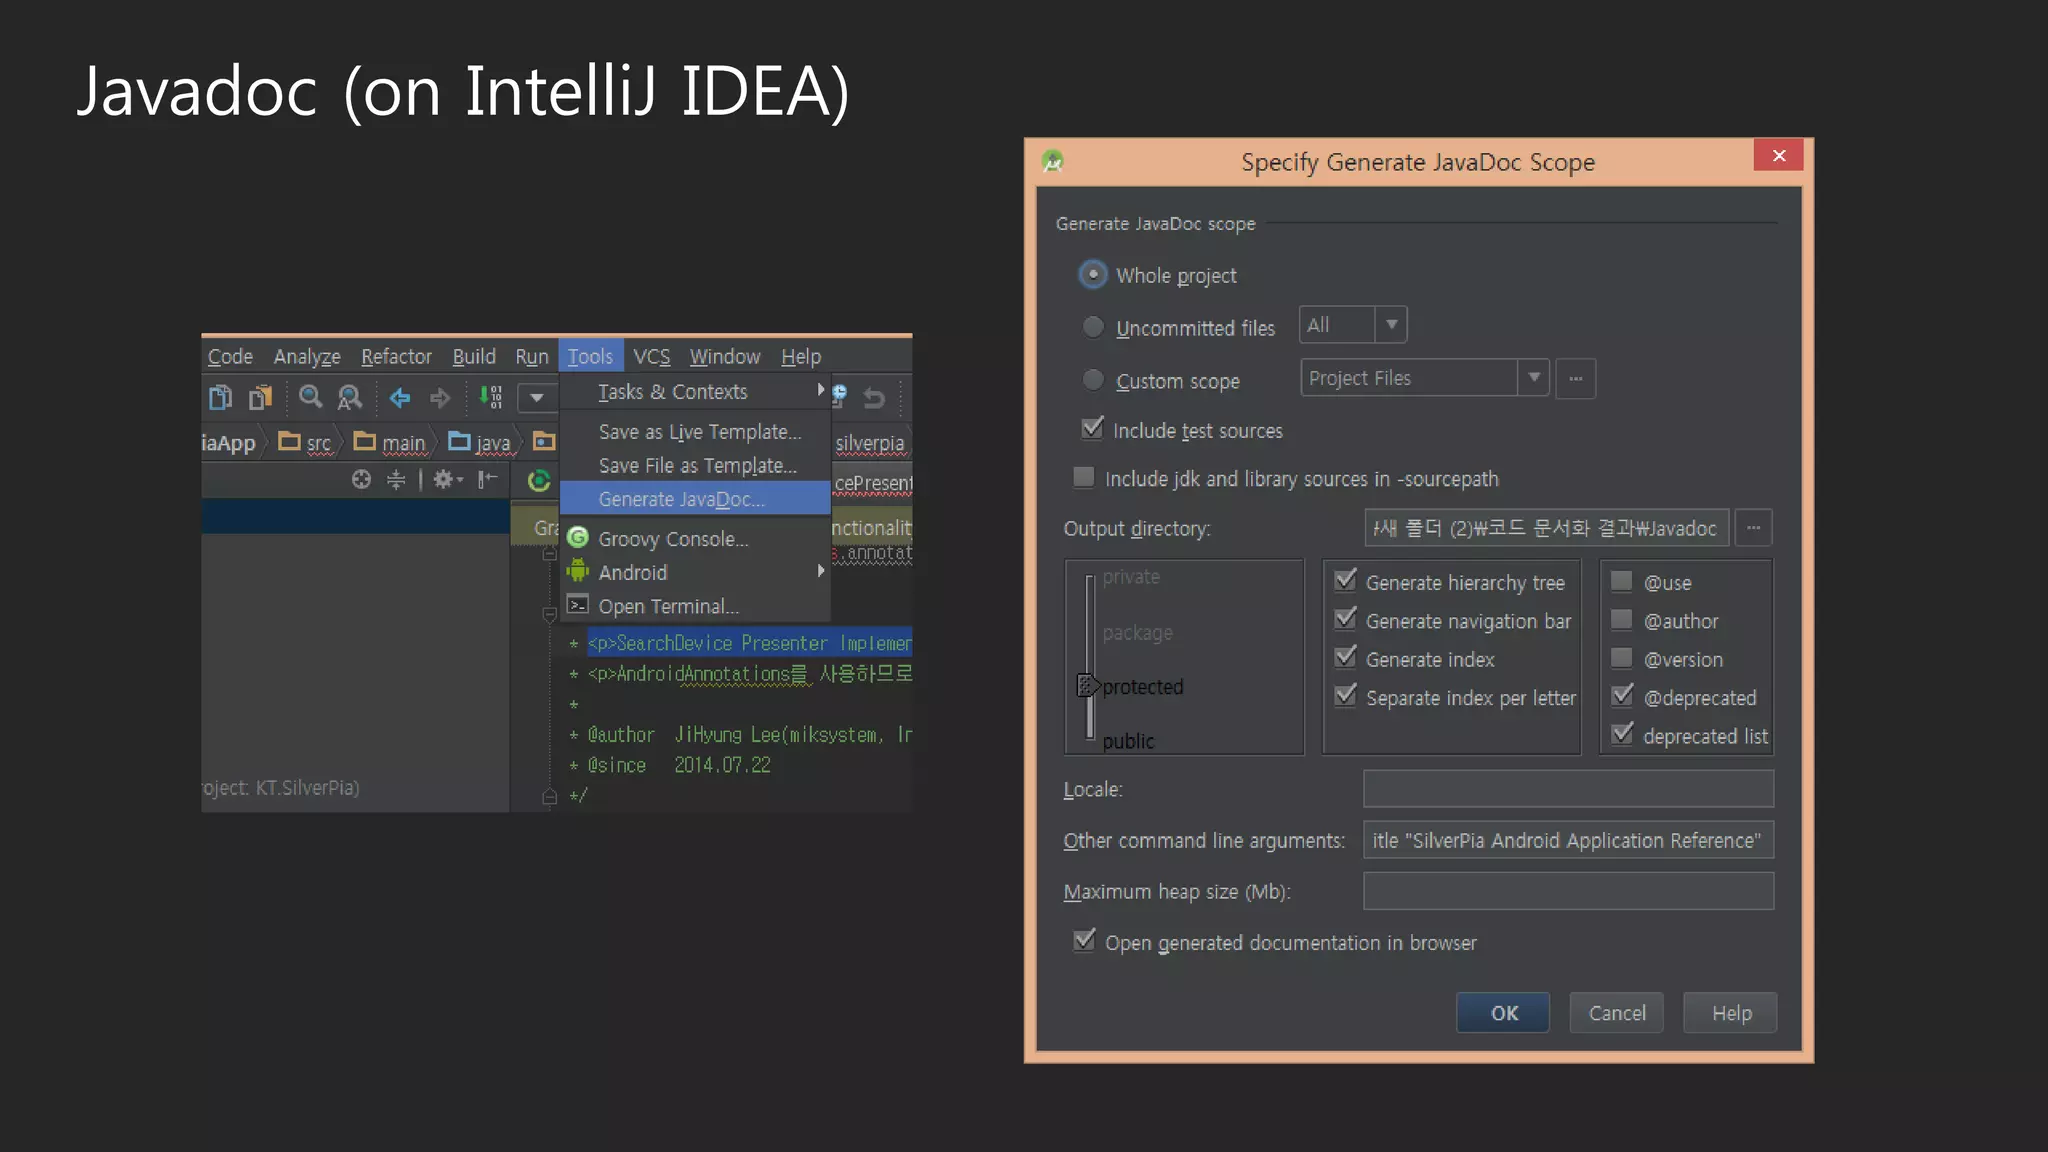Click the Groovy Console icon
The height and width of the screenshot is (1152, 2048).
[578, 538]
